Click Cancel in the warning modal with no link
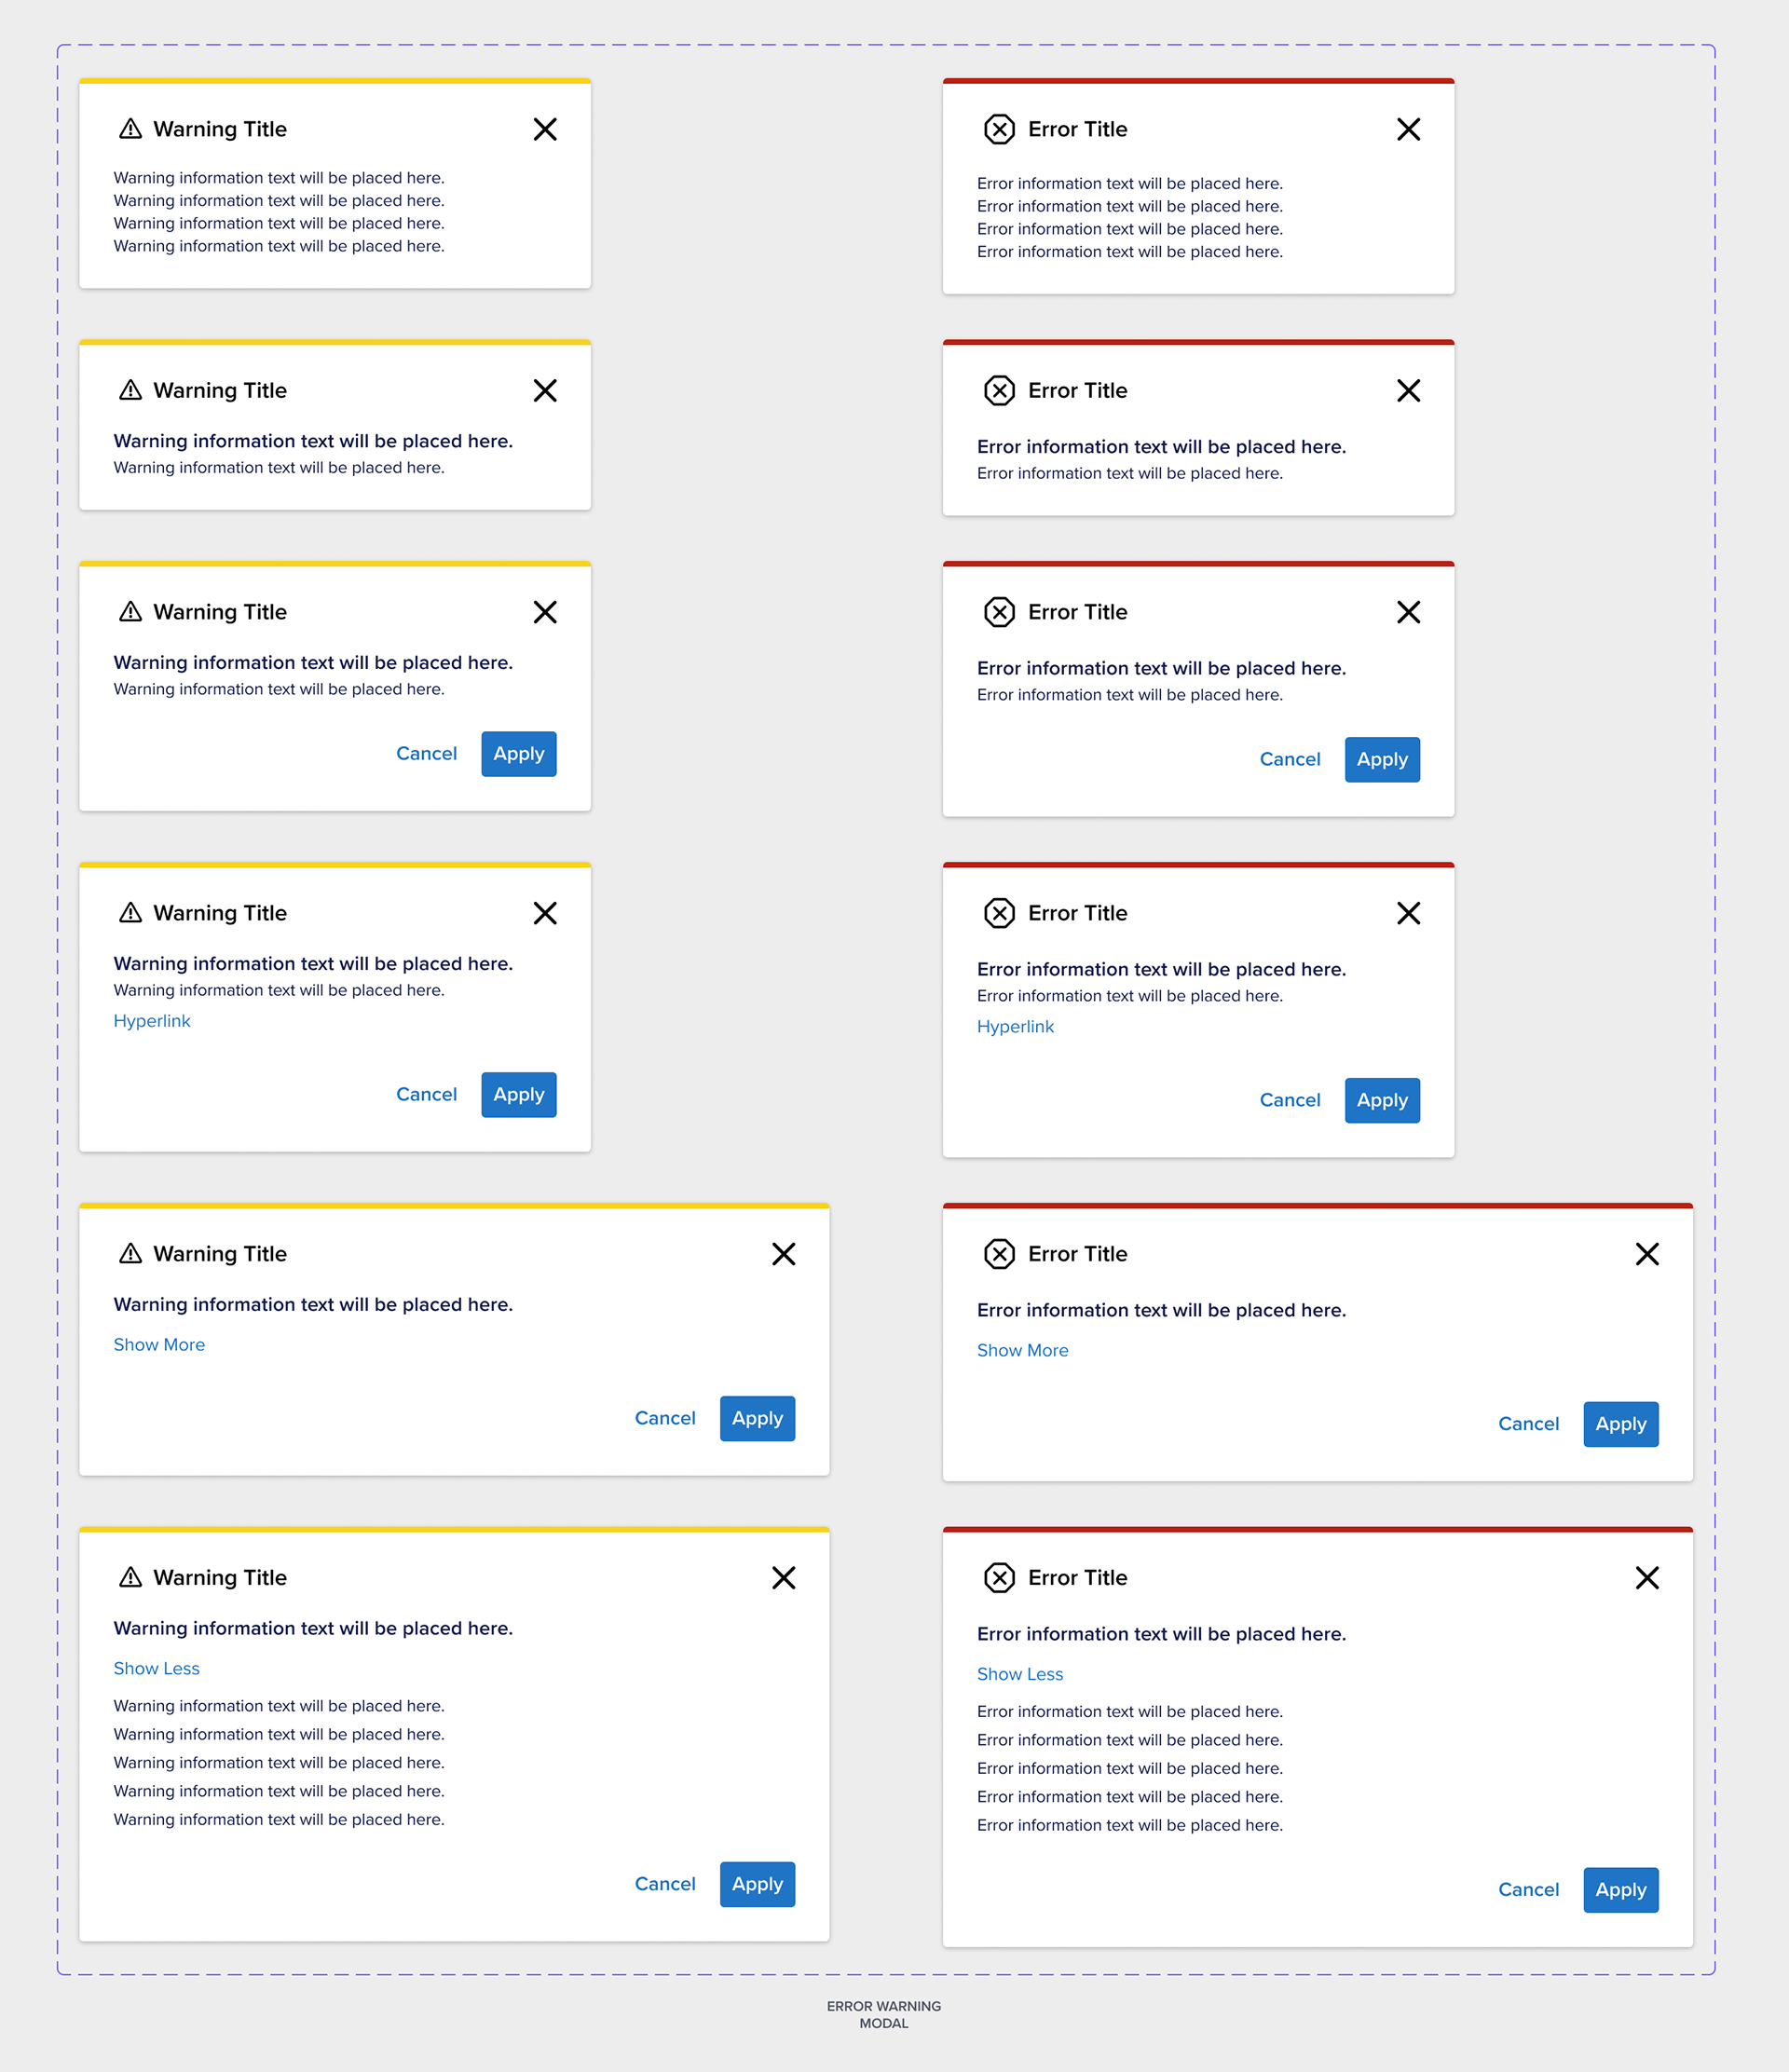Viewport: 1789px width, 2072px height. pyautogui.click(x=426, y=754)
